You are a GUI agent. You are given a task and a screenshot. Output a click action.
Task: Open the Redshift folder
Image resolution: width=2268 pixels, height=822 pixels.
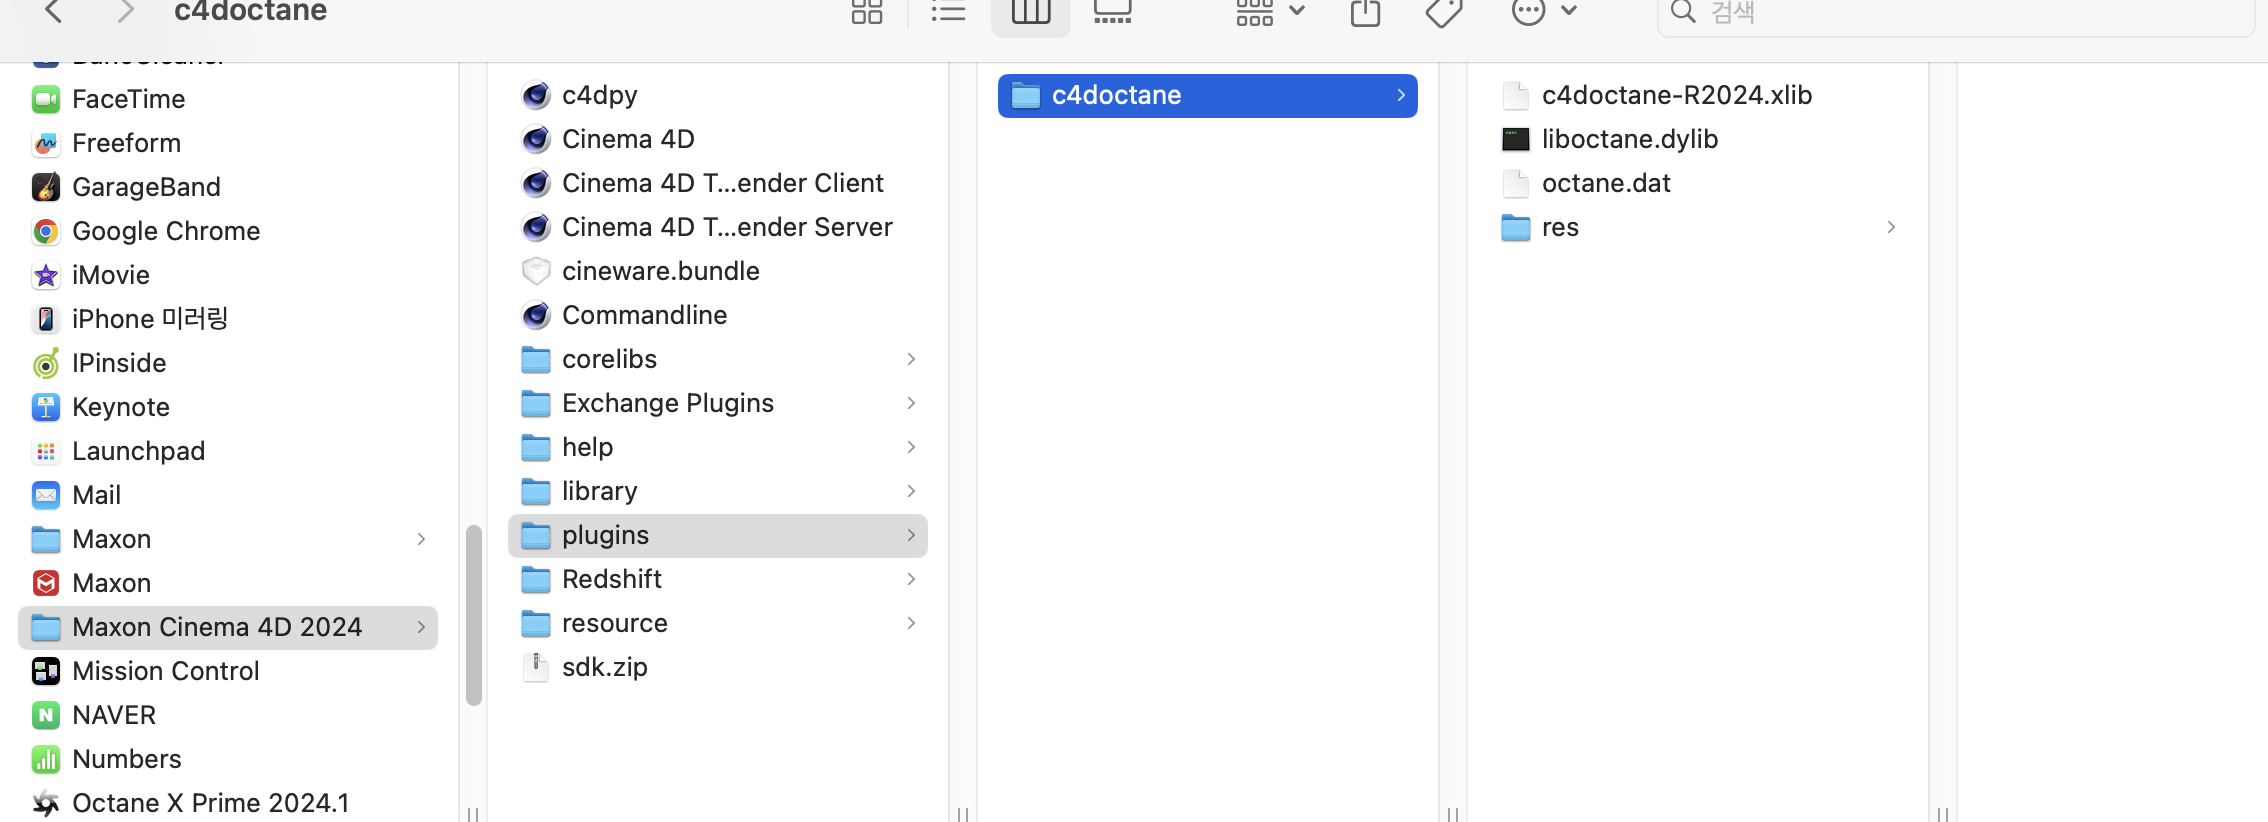pos(611,579)
